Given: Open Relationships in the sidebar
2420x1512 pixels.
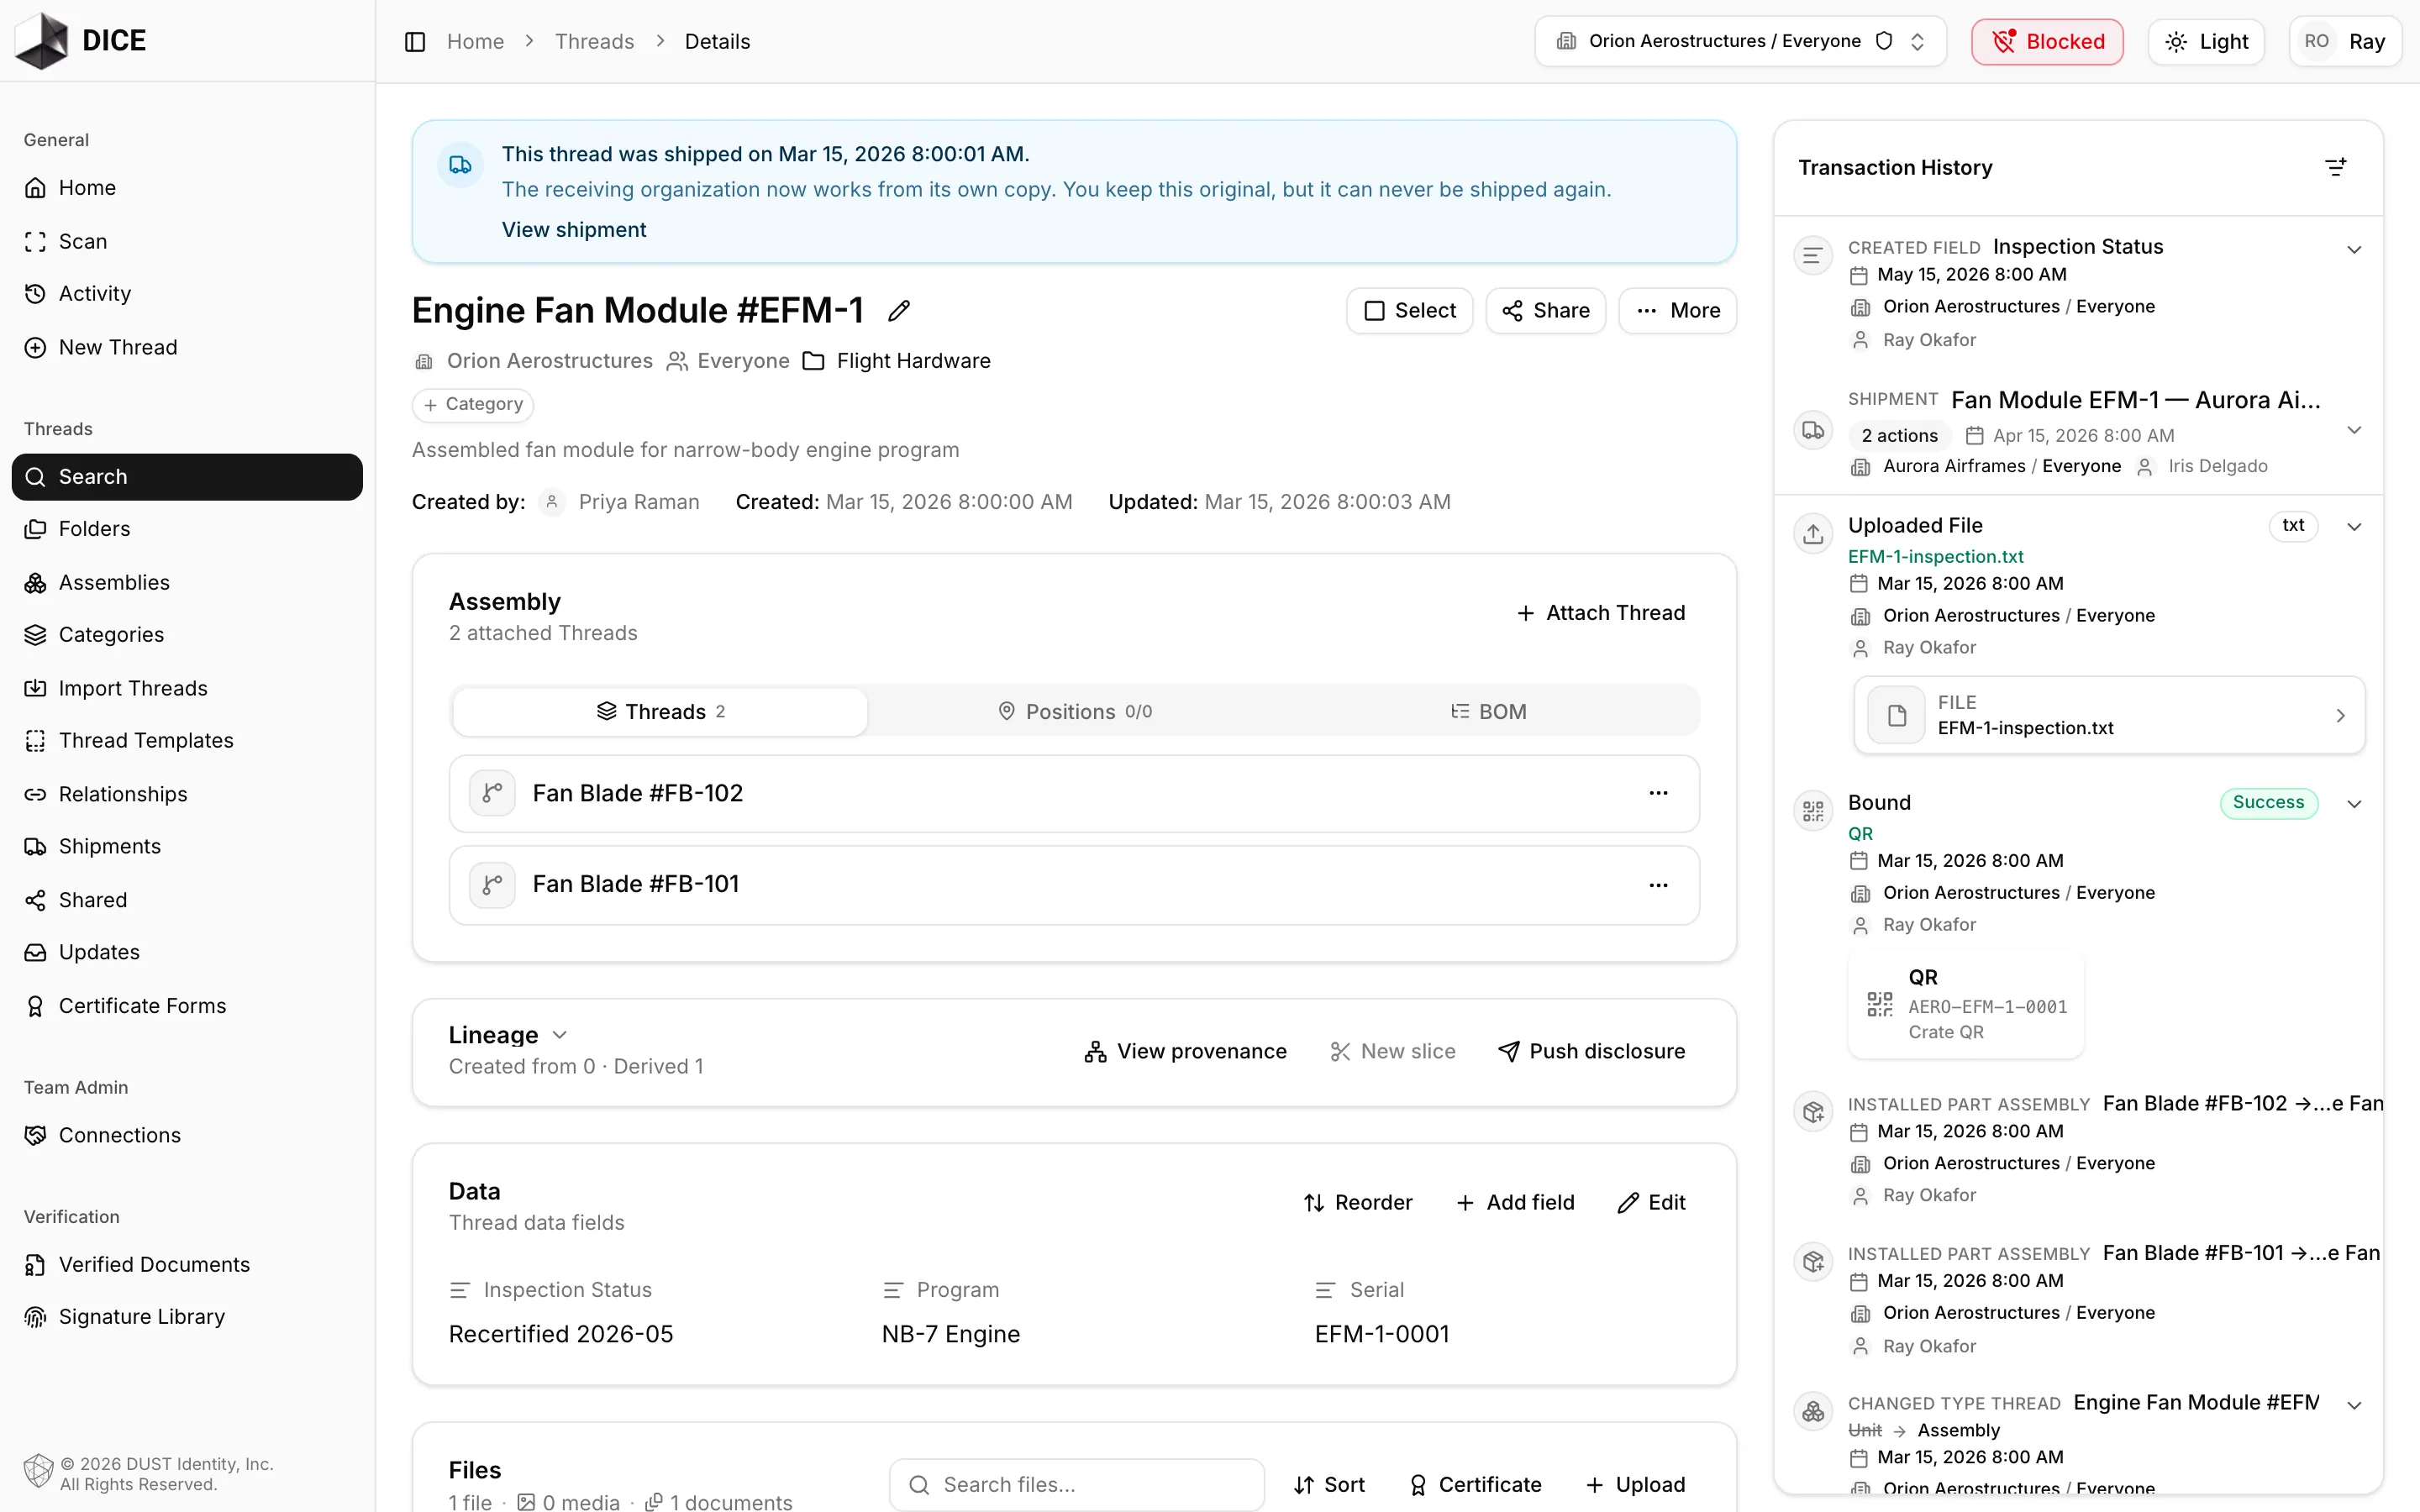Looking at the screenshot, I should [x=187, y=794].
